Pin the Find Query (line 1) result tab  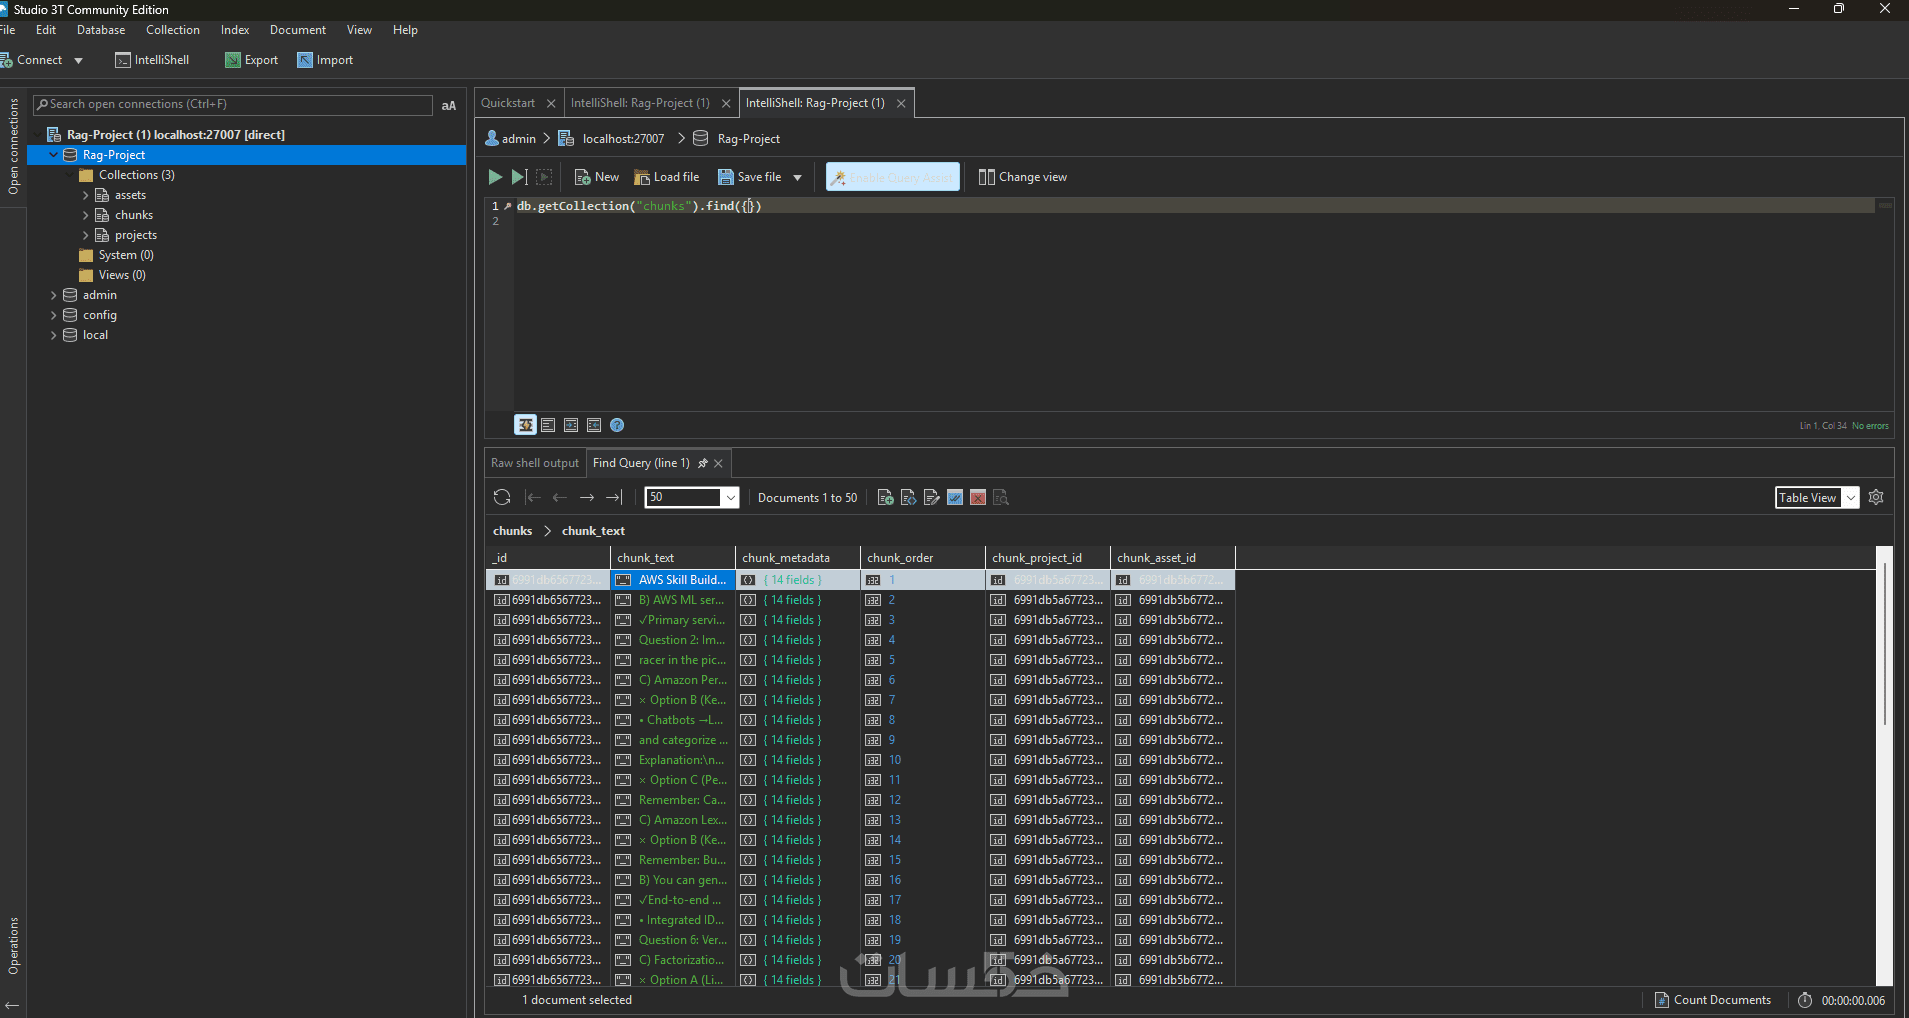click(x=702, y=463)
